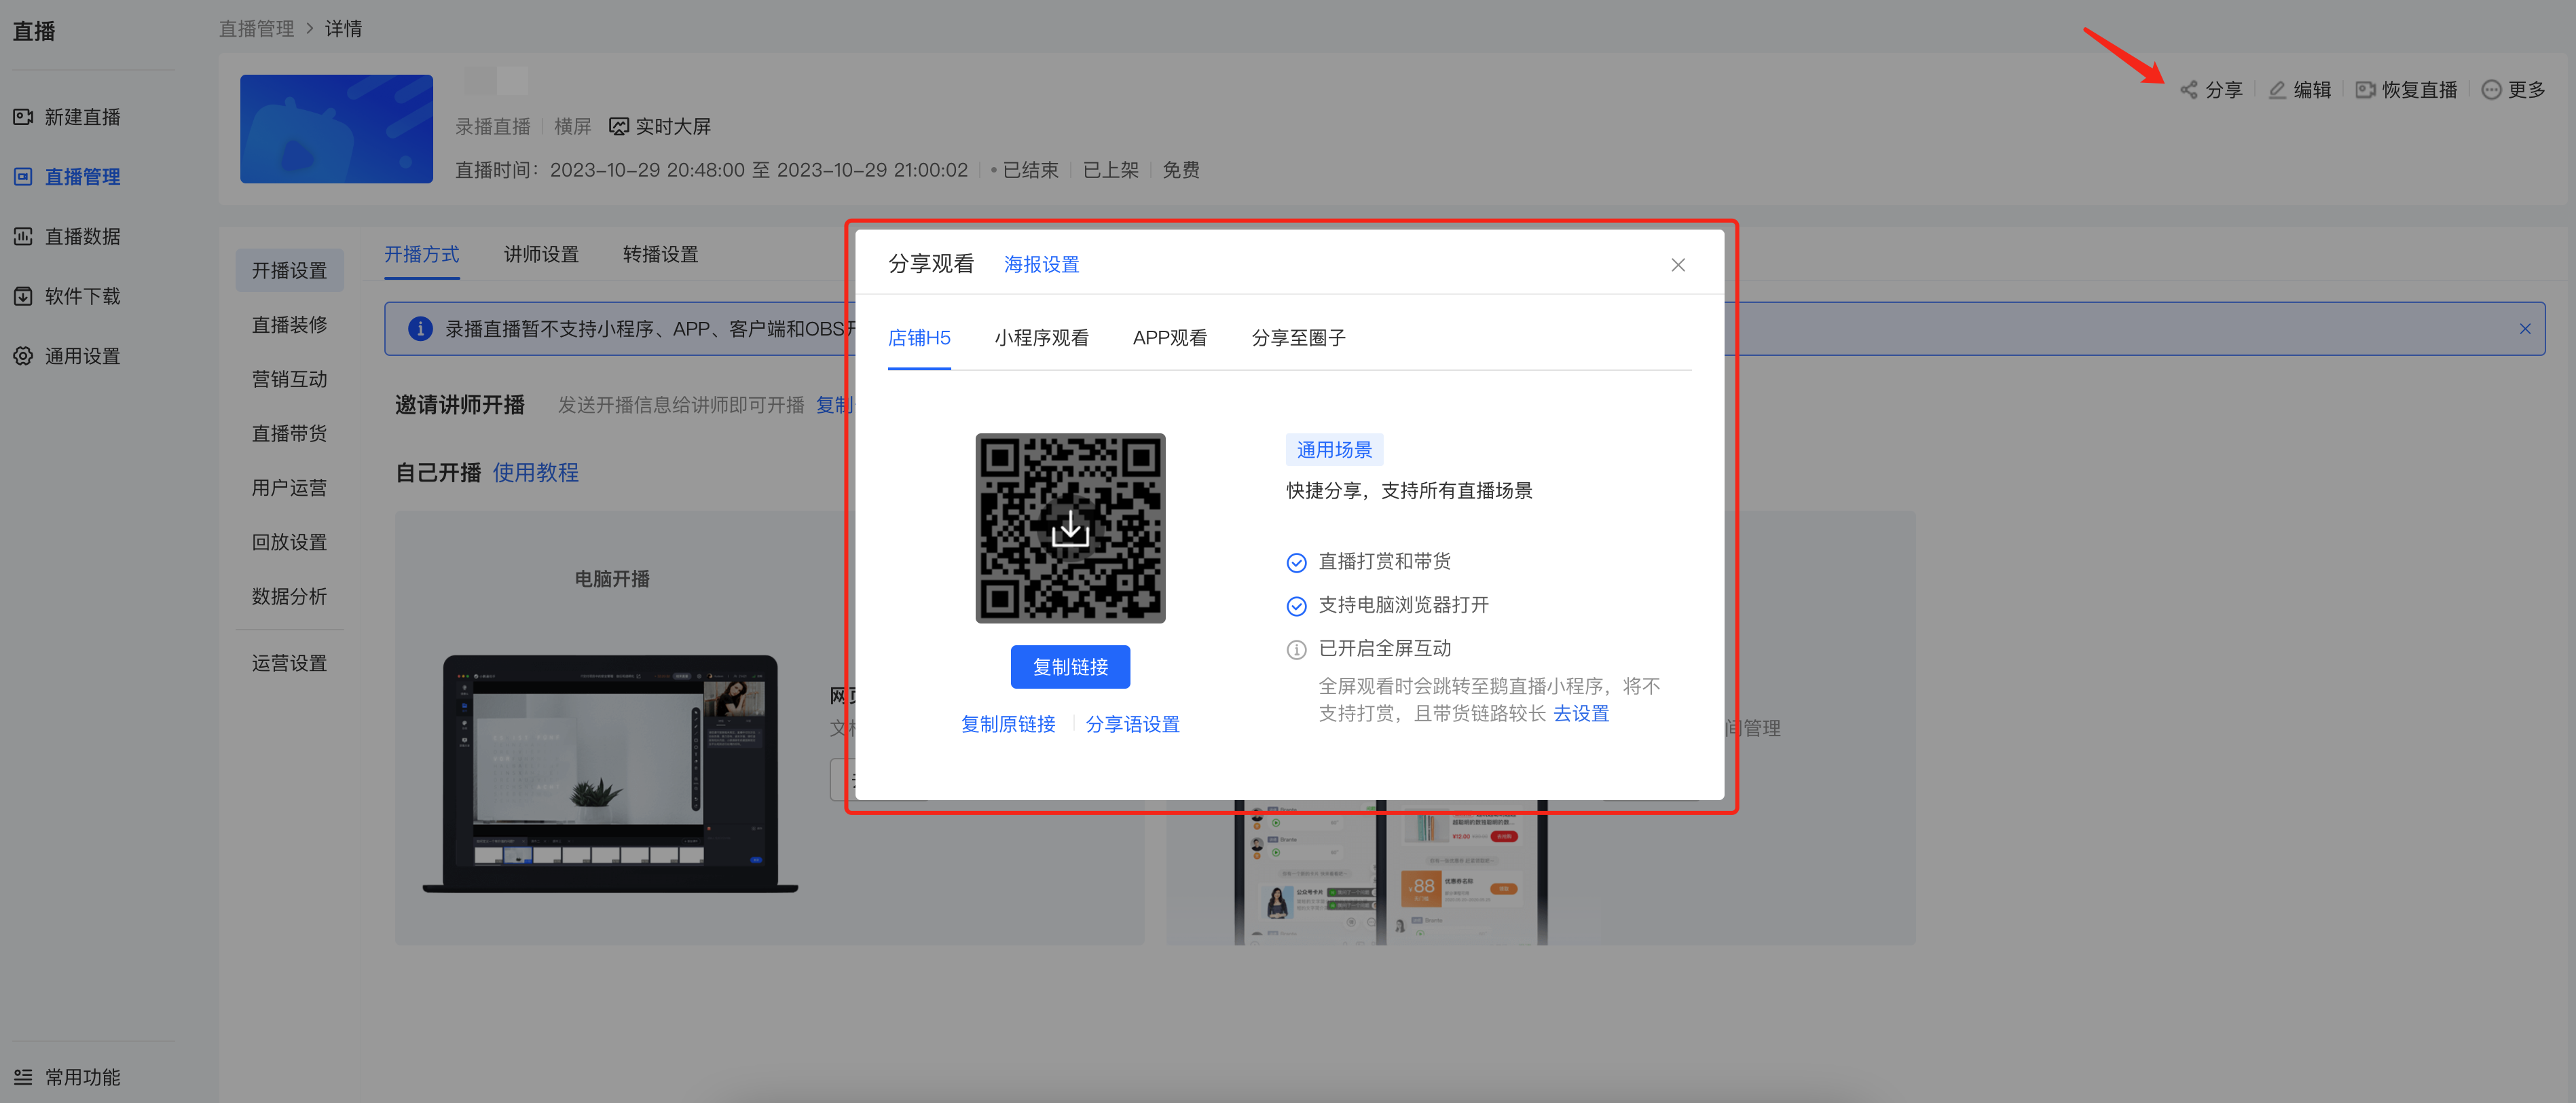Click the 软件下载 download icon

(x=23, y=297)
